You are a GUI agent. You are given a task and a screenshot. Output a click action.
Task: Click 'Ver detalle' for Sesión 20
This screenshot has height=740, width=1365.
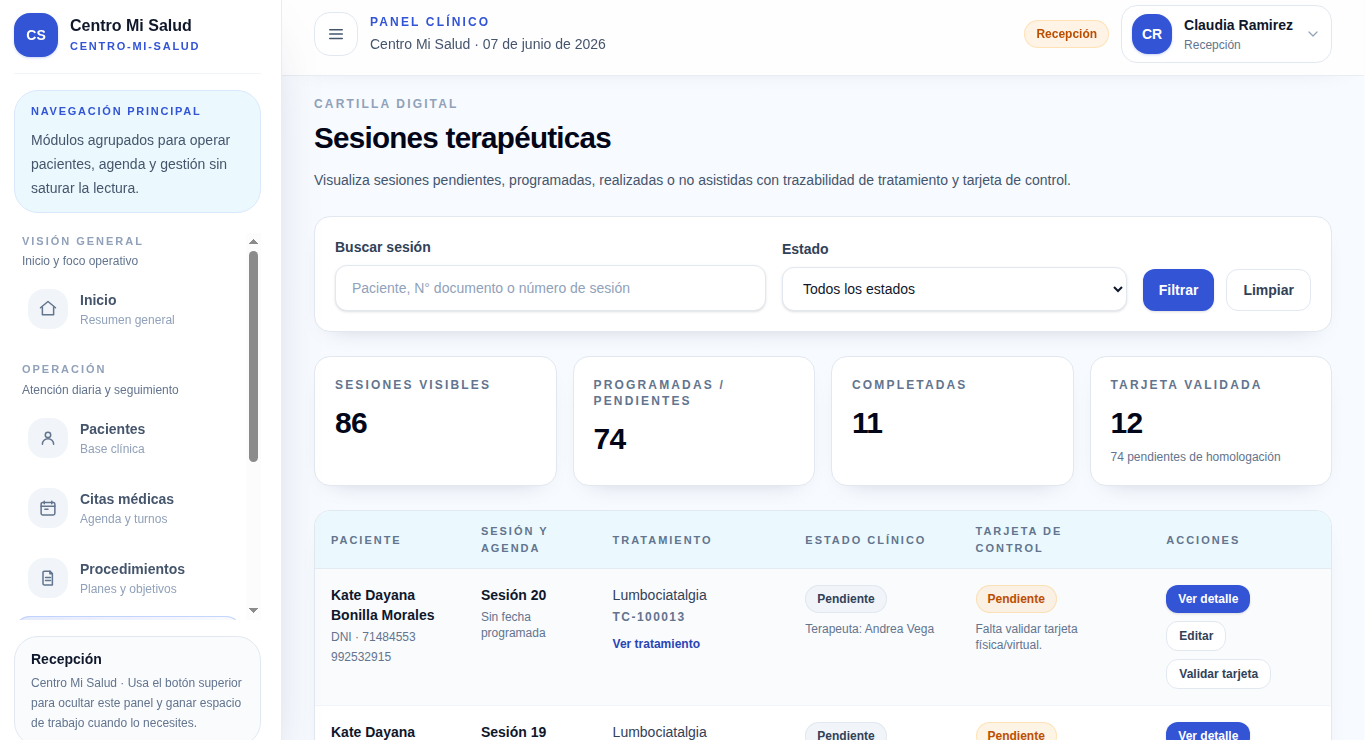tap(1208, 599)
